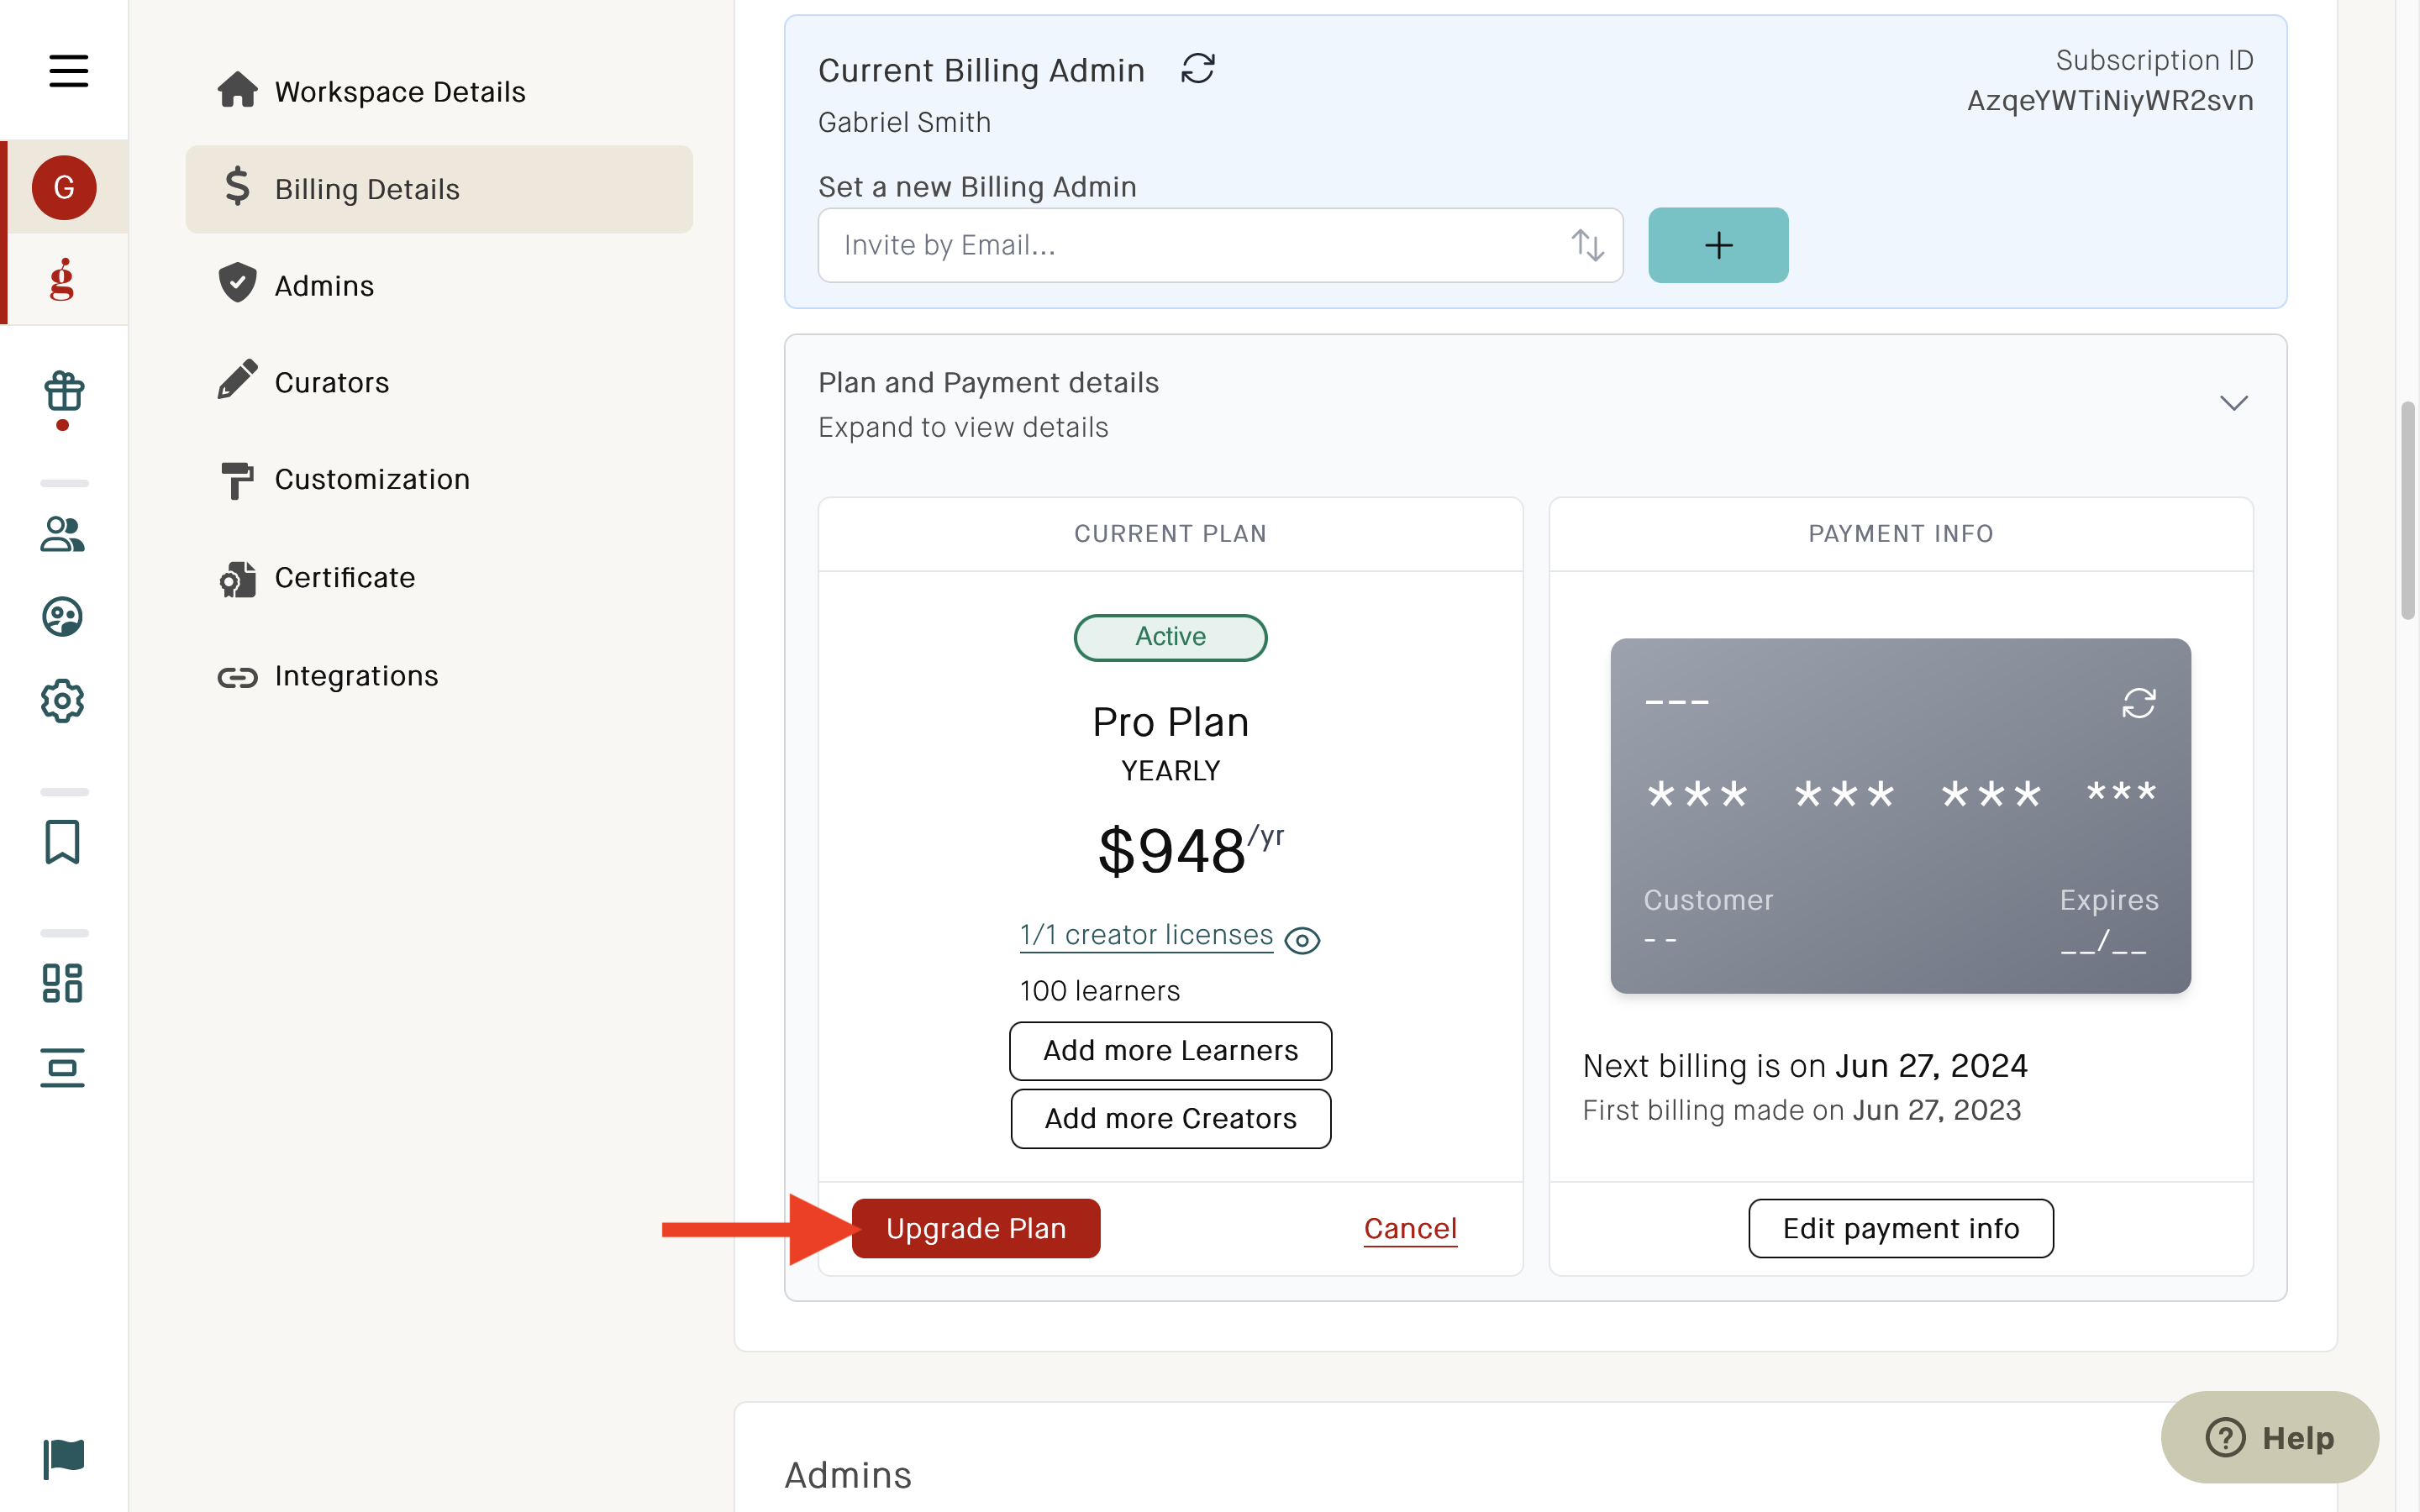Click first billing date Jun 27, 2023
This screenshot has width=2420, height=1512.
(1936, 1110)
